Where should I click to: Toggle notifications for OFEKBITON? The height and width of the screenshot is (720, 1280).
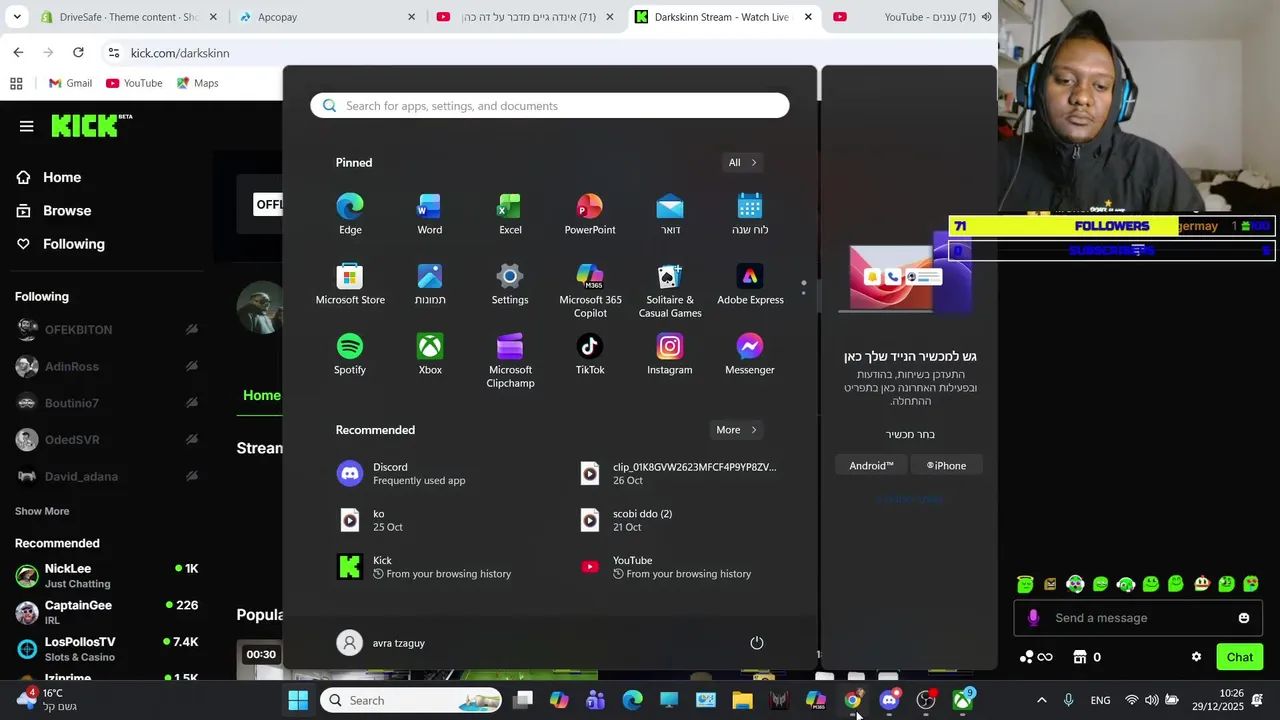pos(191,329)
